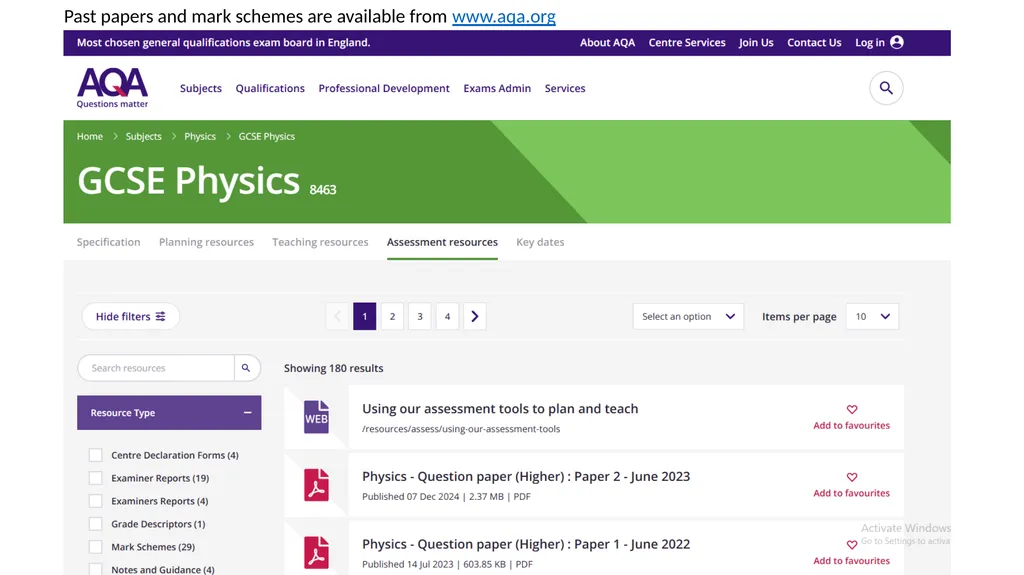Click the Showing 180 results text
The image size is (1024, 575).
coord(334,368)
